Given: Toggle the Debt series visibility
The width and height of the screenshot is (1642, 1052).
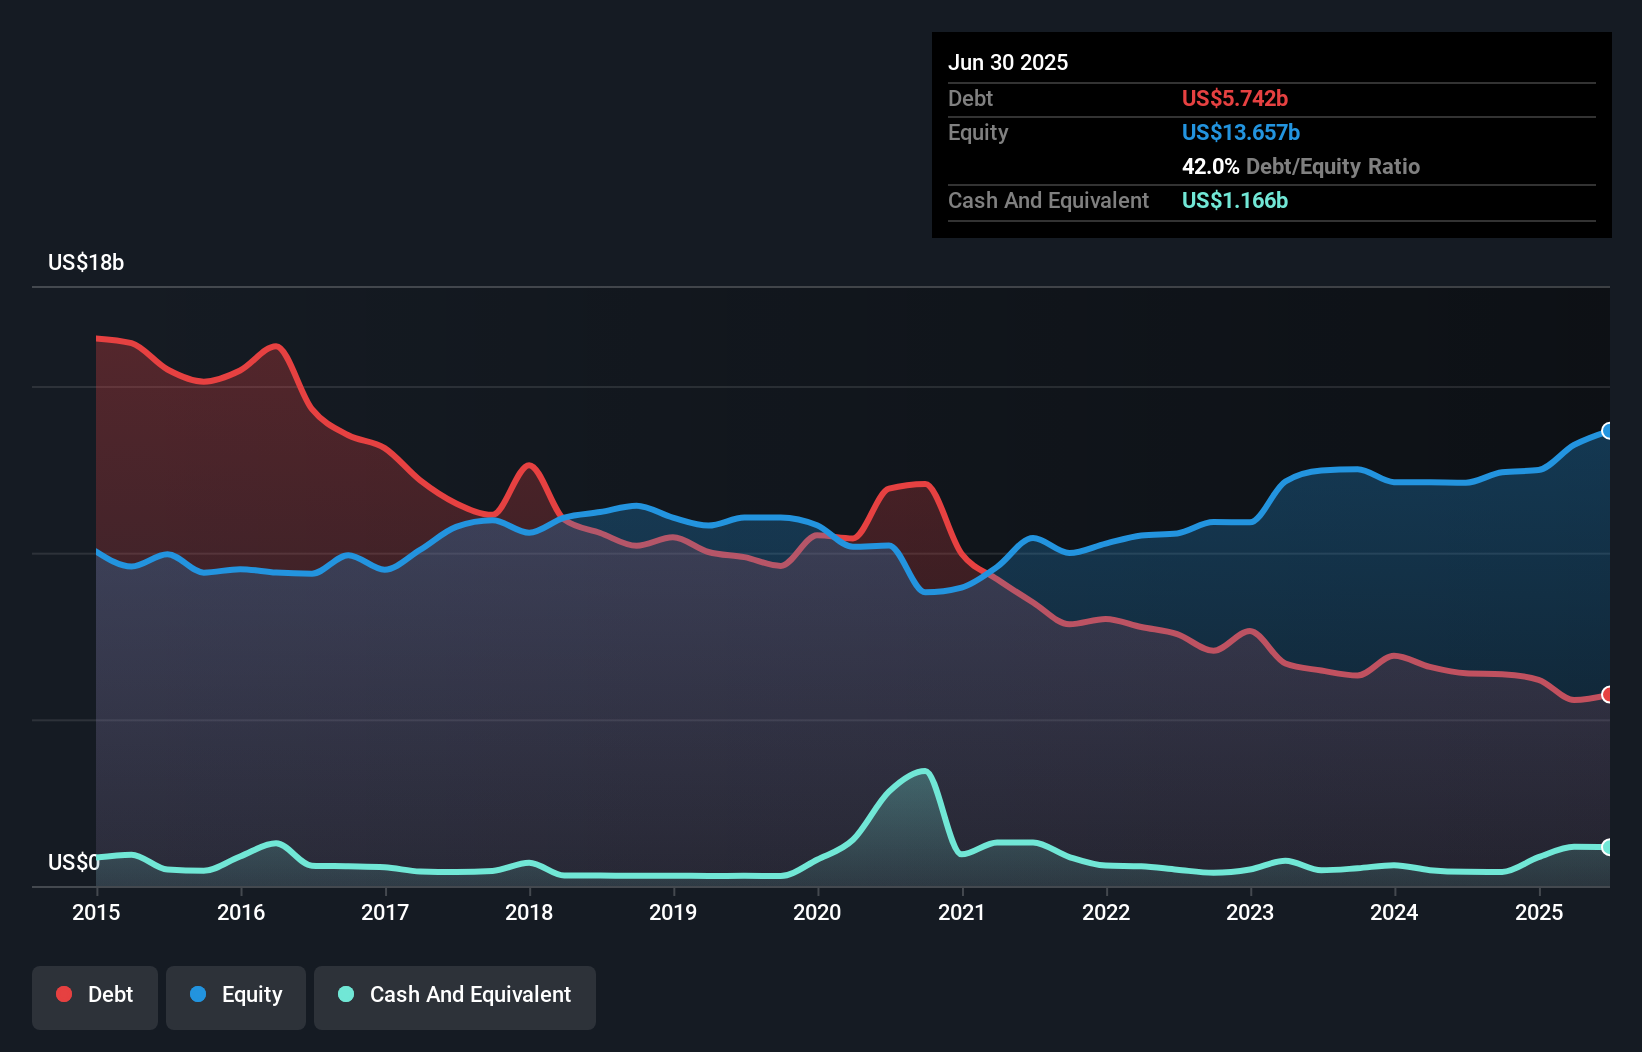Looking at the screenshot, I should pos(95,995).
